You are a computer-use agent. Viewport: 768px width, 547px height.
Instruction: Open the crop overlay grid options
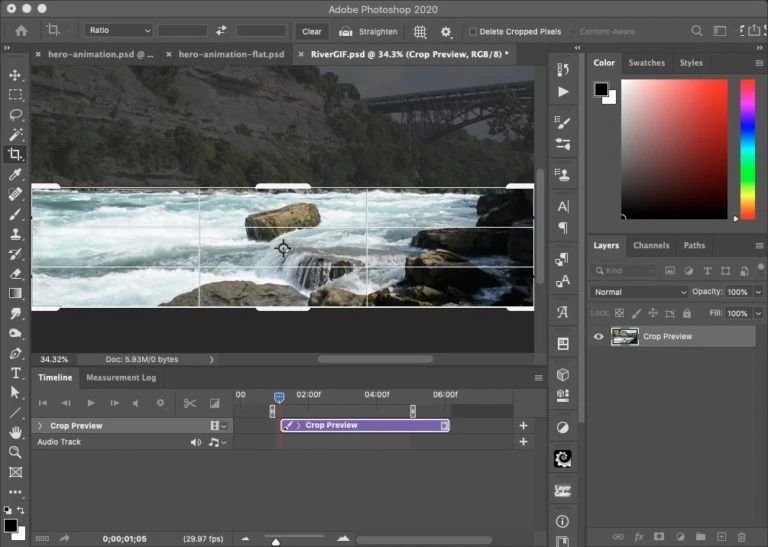point(420,31)
